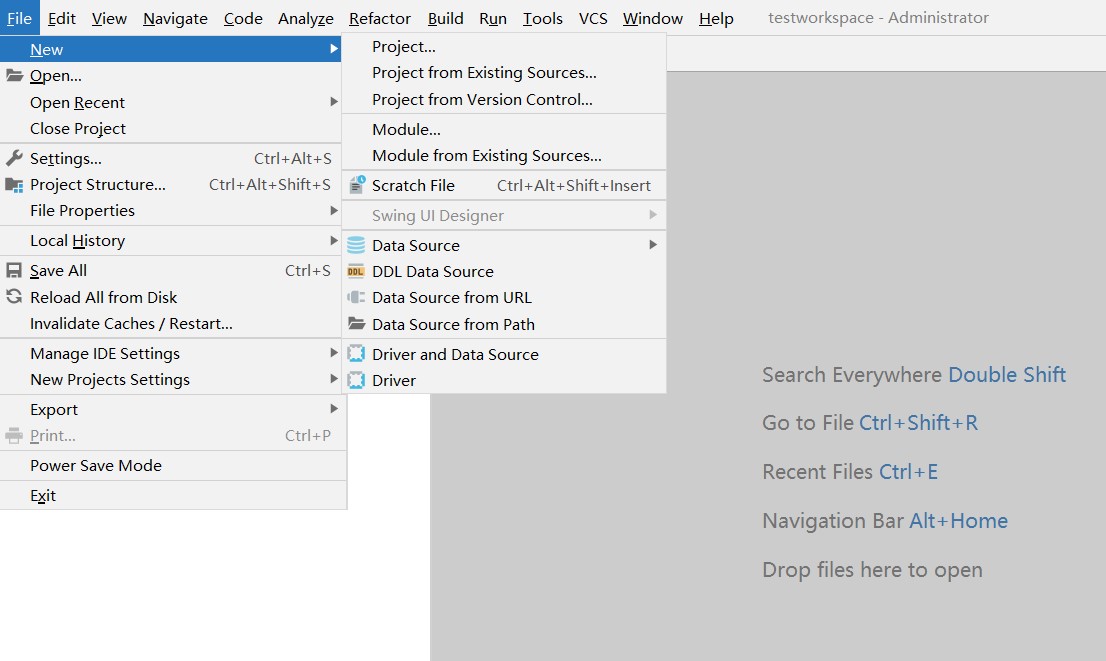Open the Build menu

(446, 18)
